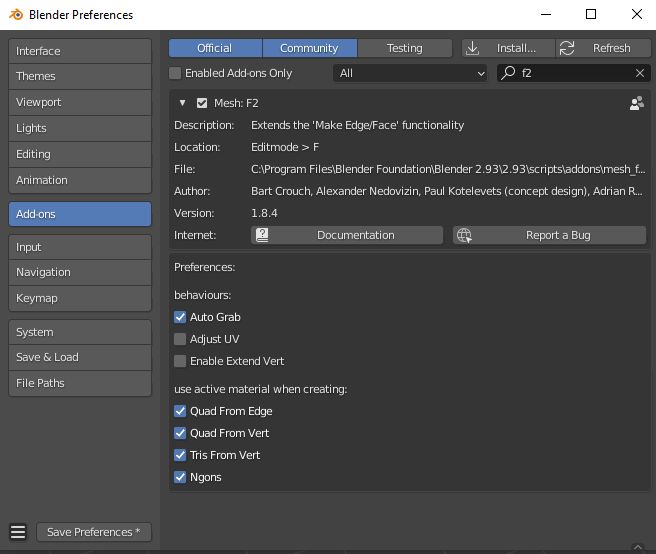Click the 'Editmode > F' location text
The width and height of the screenshot is (656, 554).
(285, 147)
